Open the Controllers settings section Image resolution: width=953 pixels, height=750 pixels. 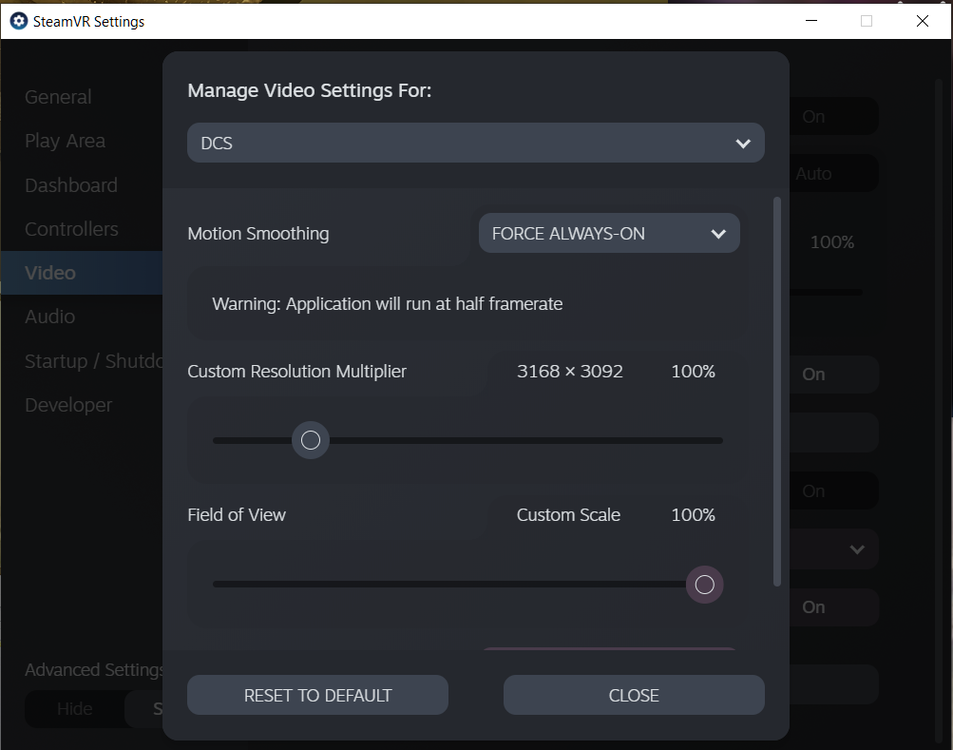click(x=71, y=228)
